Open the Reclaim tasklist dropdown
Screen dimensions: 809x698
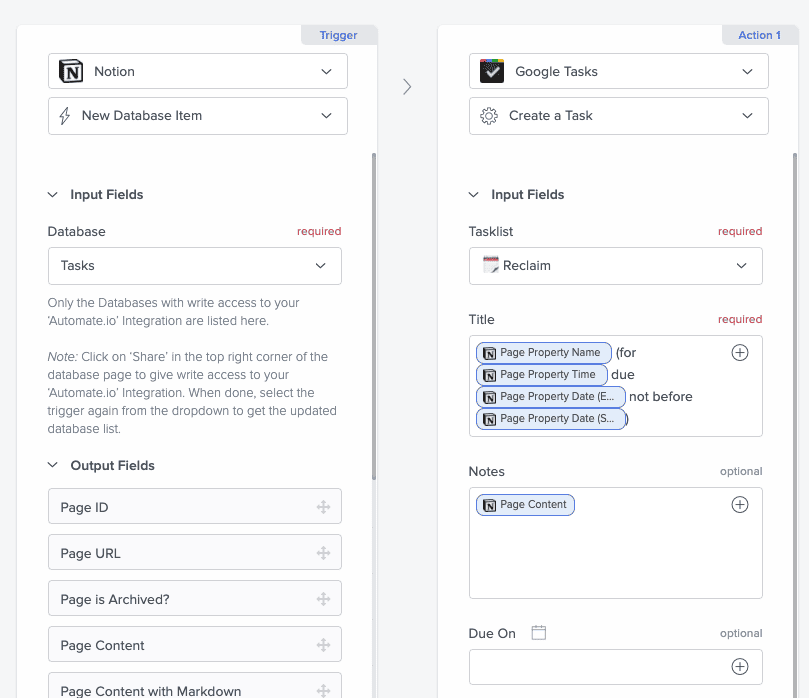[x=616, y=266]
